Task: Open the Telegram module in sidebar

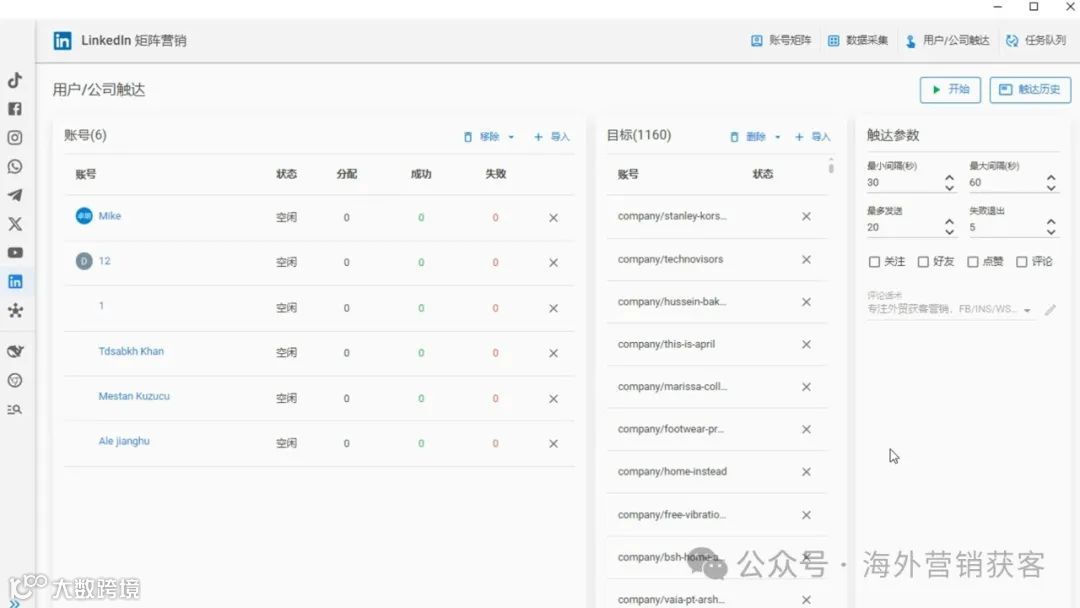Action: pyautogui.click(x=15, y=196)
